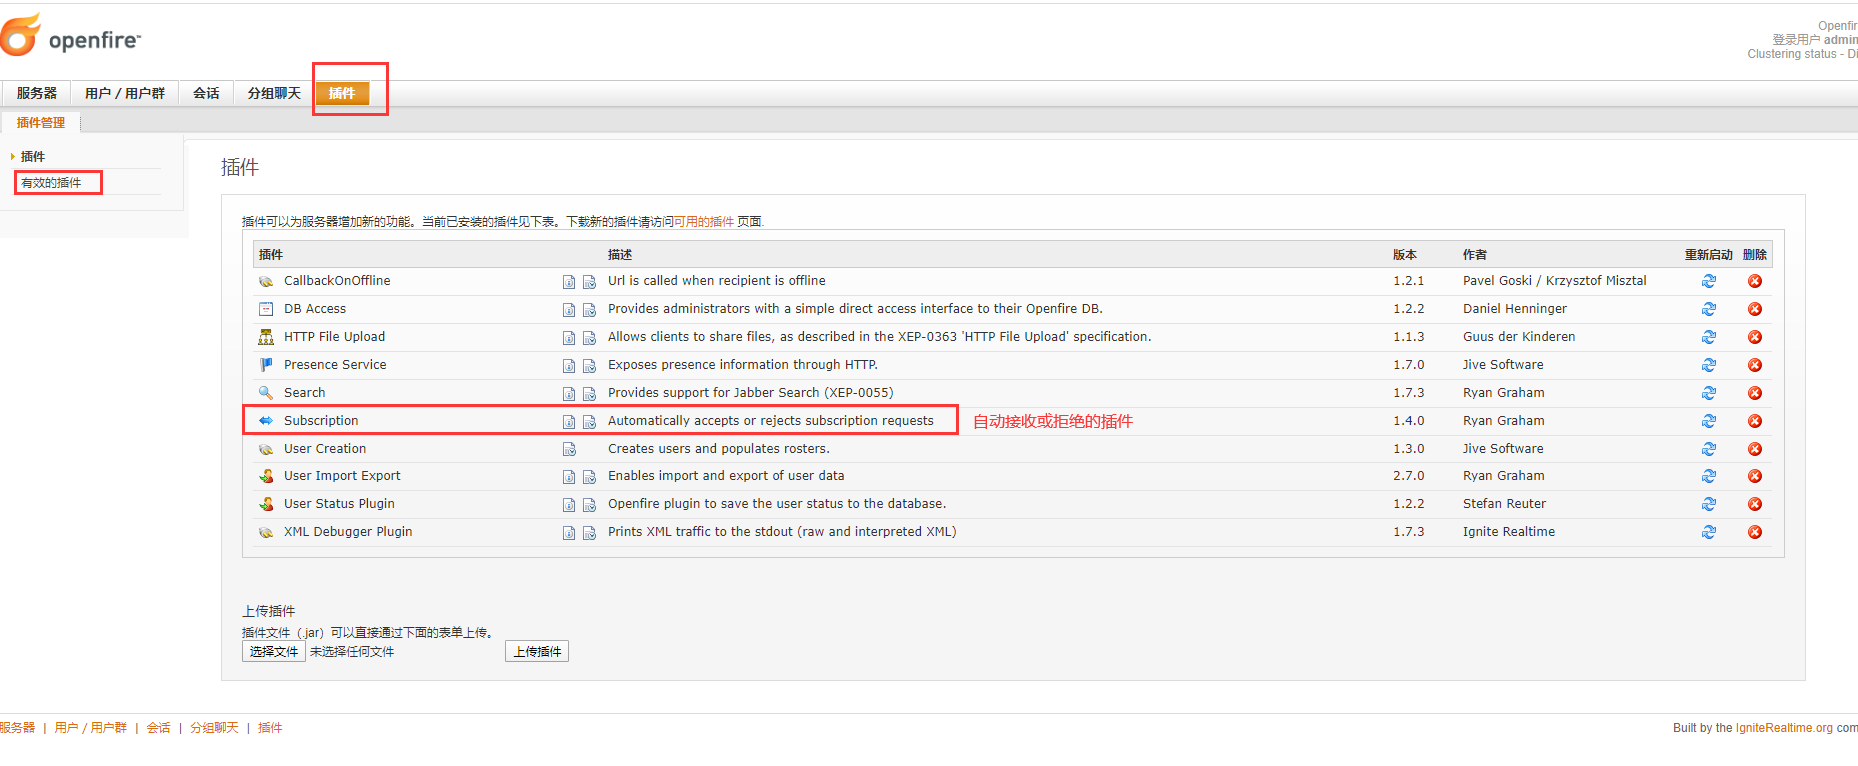This screenshot has width=1858, height=766.
Task: Delete the Presence Service plugin
Action: coord(1754,365)
